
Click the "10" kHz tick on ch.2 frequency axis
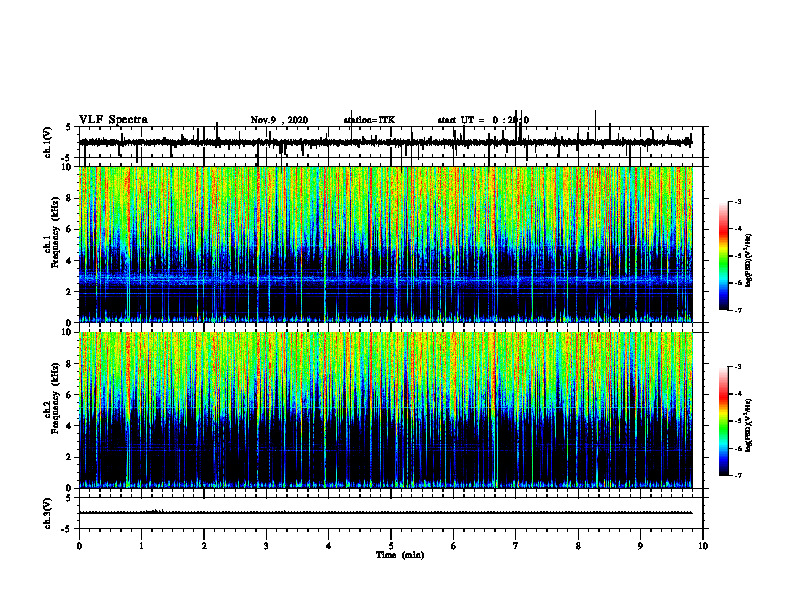(68, 332)
